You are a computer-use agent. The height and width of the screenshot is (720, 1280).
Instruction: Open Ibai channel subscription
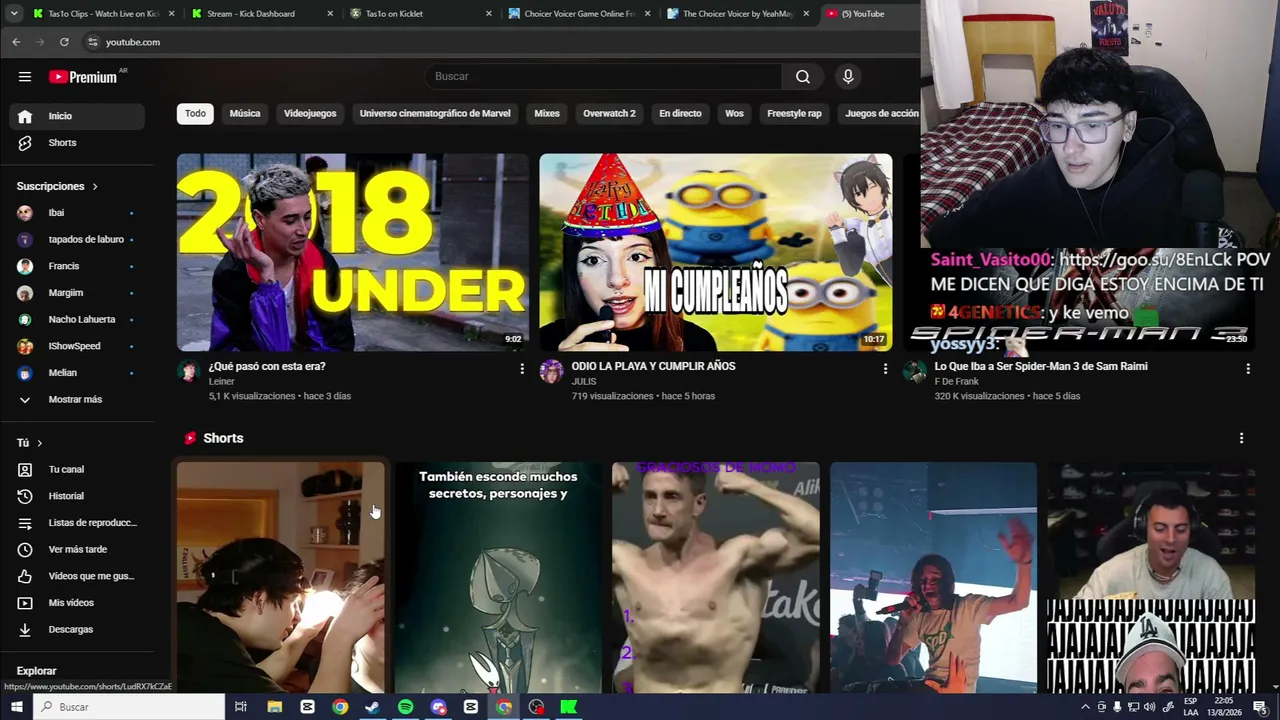tap(77, 213)
